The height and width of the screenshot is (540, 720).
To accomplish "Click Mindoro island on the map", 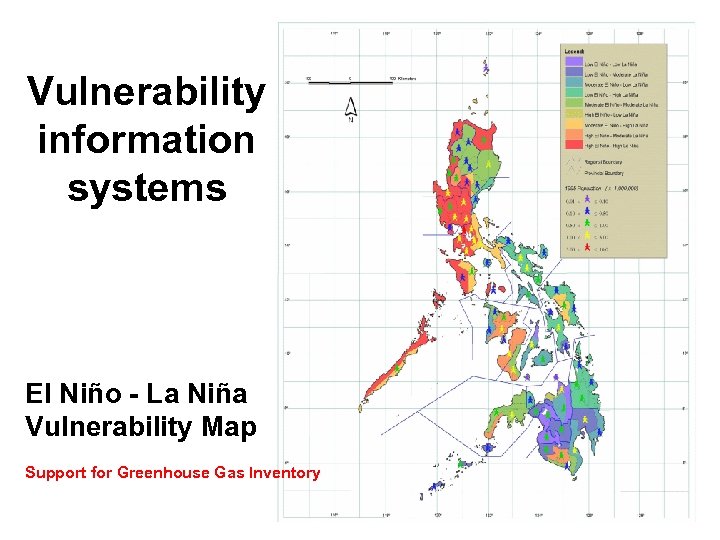I will point(464,276).
